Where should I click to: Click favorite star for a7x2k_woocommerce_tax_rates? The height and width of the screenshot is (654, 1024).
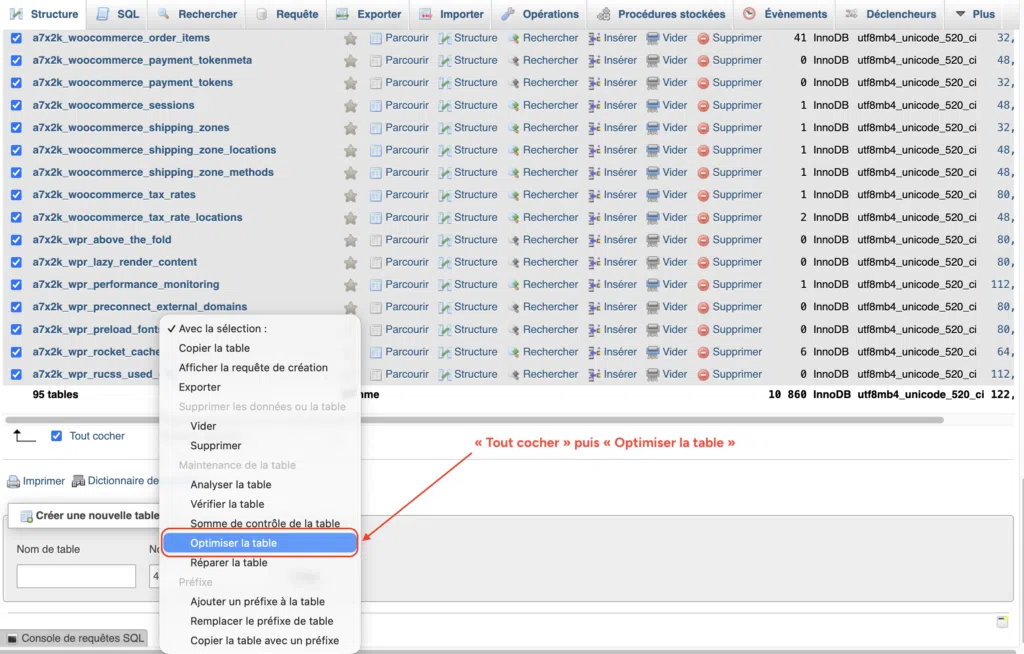351,195
